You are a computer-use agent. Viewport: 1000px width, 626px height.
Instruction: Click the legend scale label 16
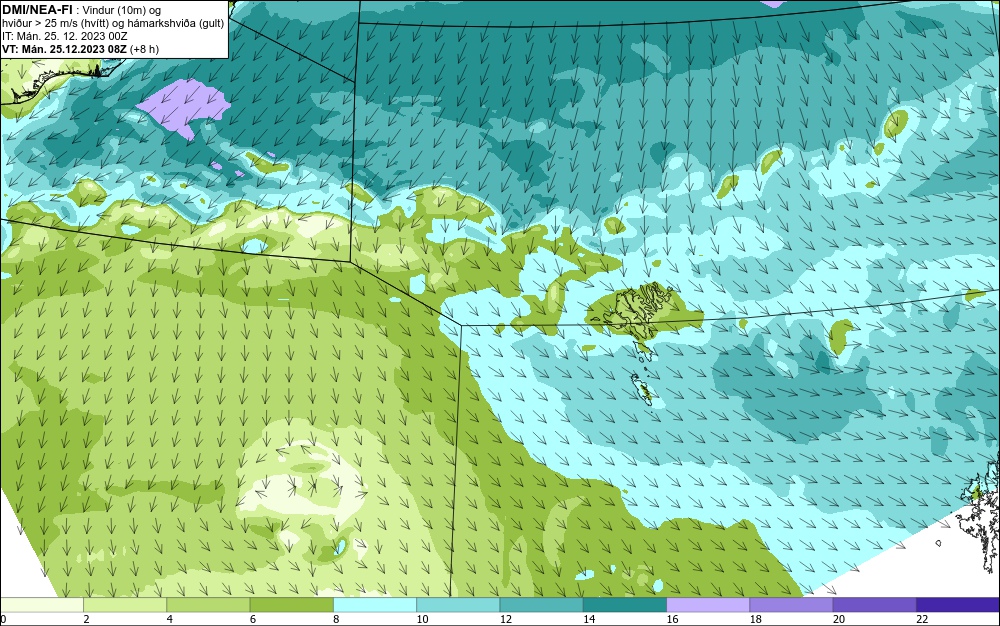click(672, 619)
